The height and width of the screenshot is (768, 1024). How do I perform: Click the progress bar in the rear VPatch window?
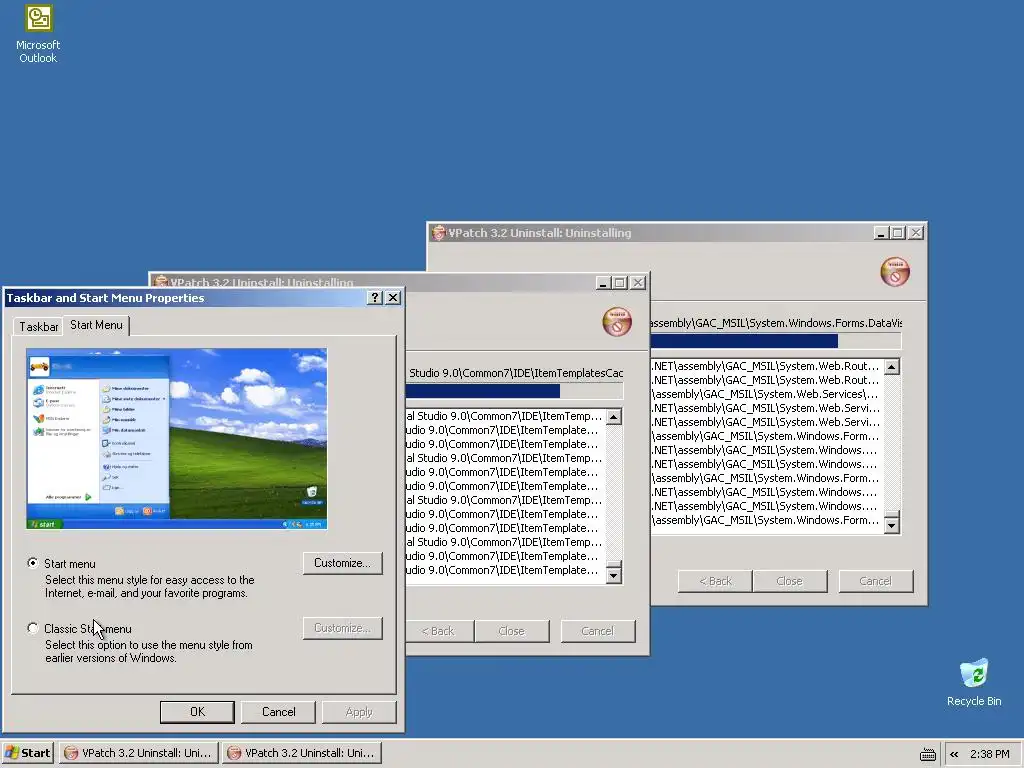pos(775,341)
